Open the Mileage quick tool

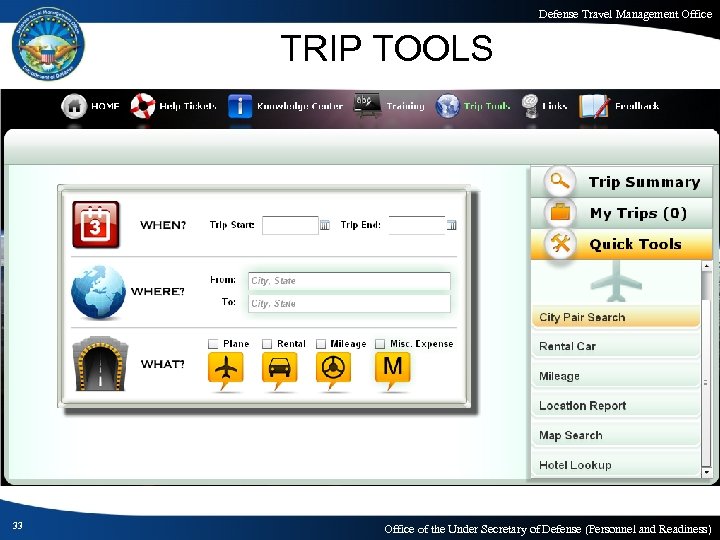(x=616, y=376)
